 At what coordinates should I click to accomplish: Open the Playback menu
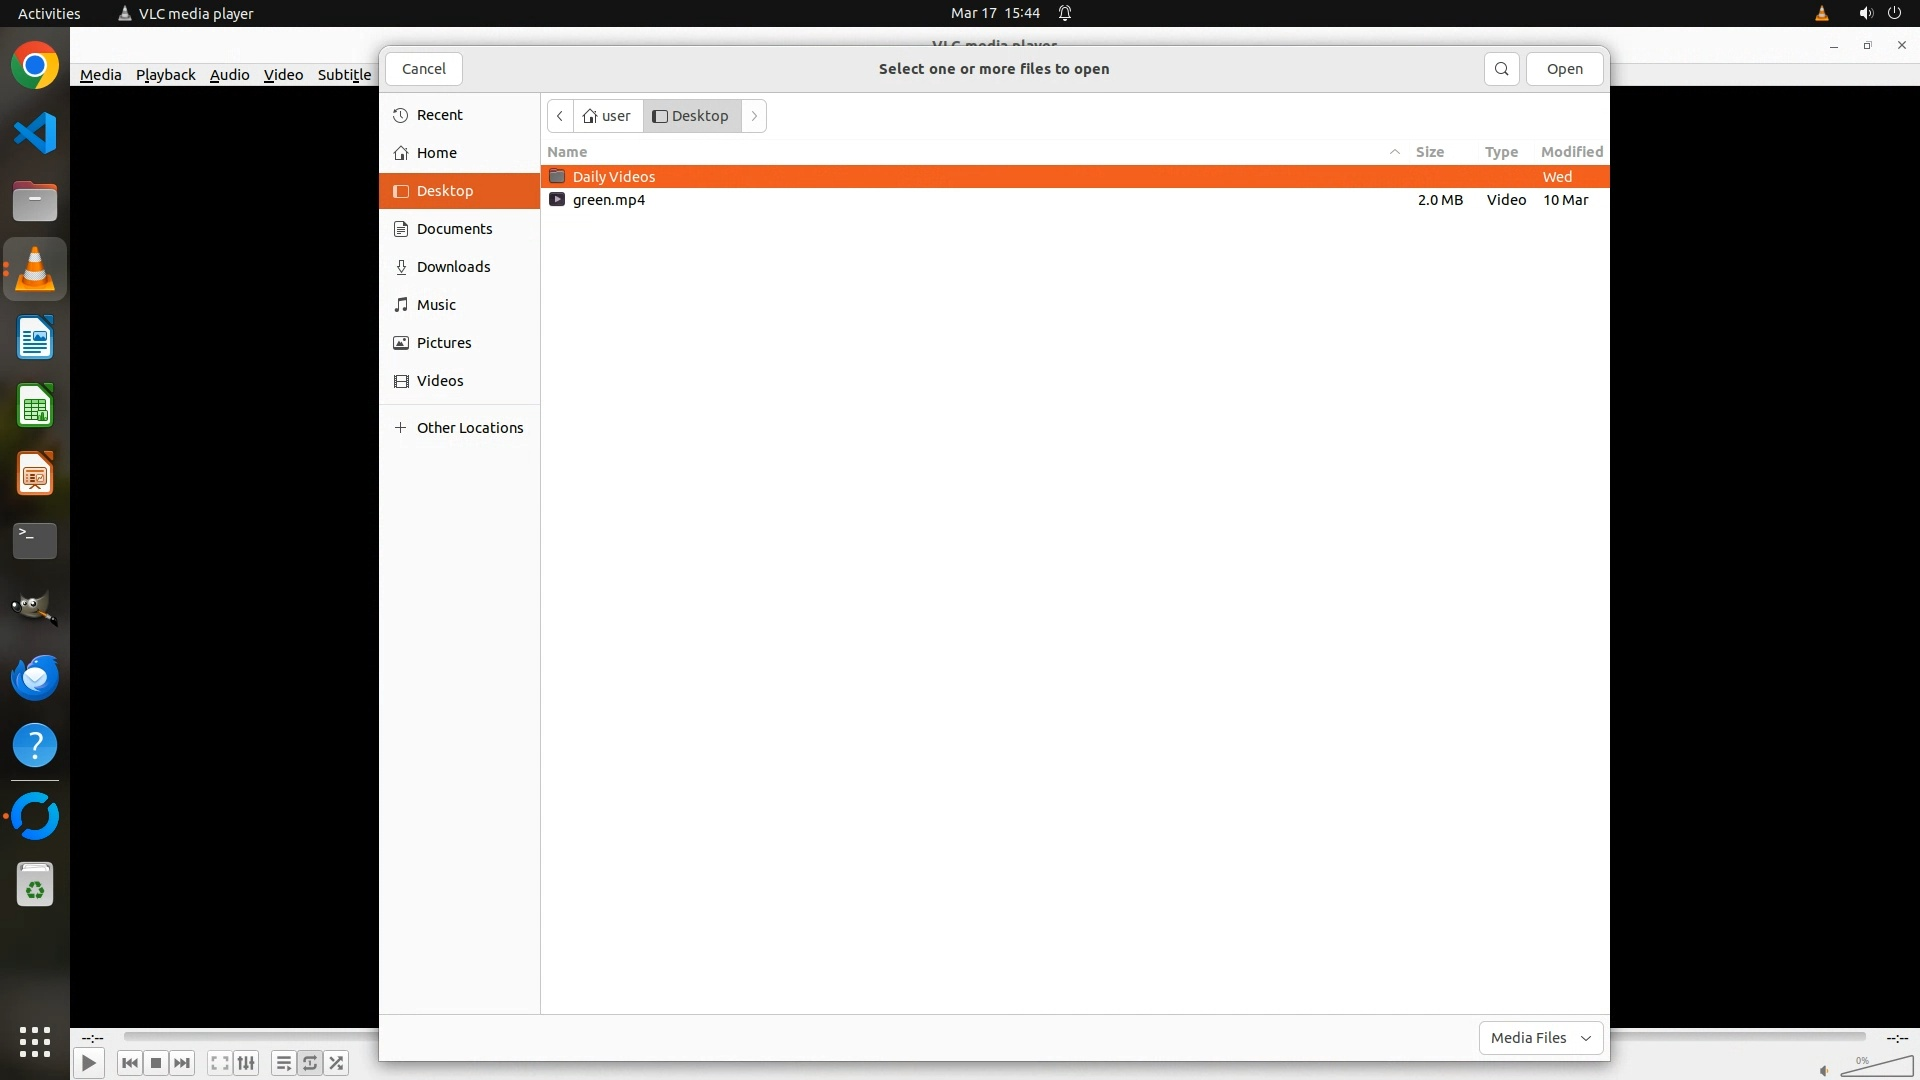point(165,75)
